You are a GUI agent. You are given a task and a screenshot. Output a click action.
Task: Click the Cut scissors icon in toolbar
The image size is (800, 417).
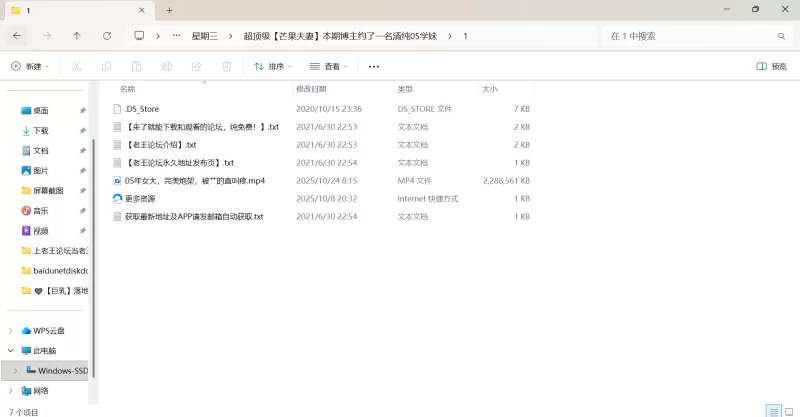(77, 66)
